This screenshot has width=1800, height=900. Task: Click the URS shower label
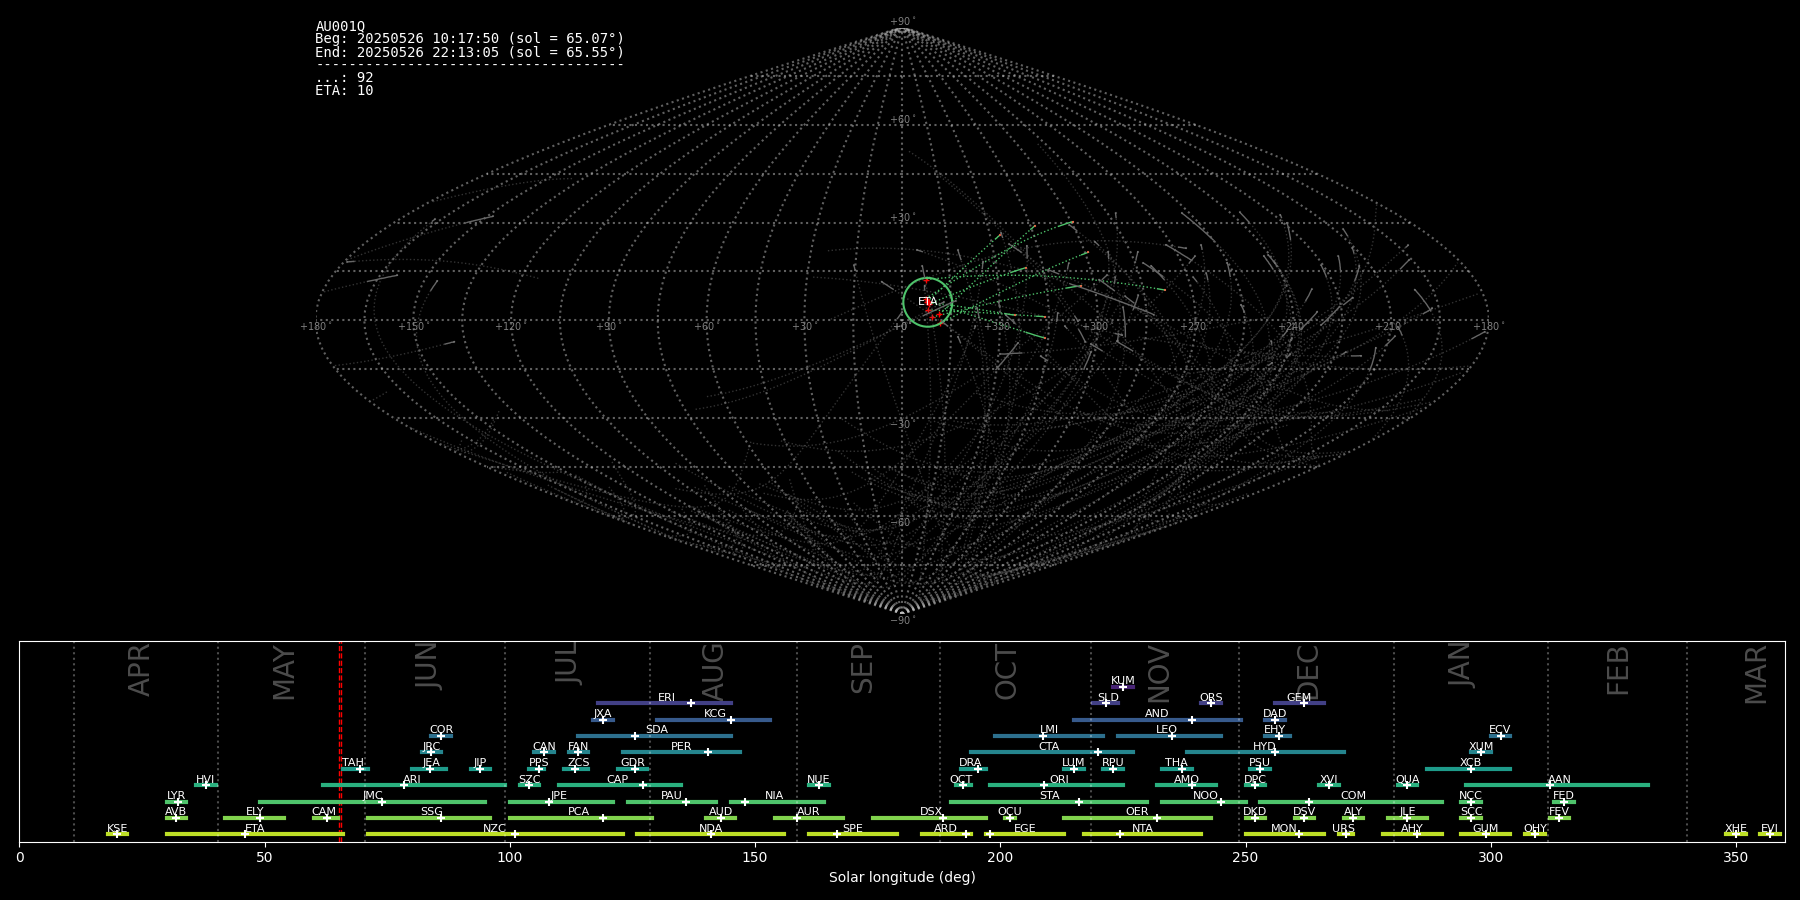1343,829
